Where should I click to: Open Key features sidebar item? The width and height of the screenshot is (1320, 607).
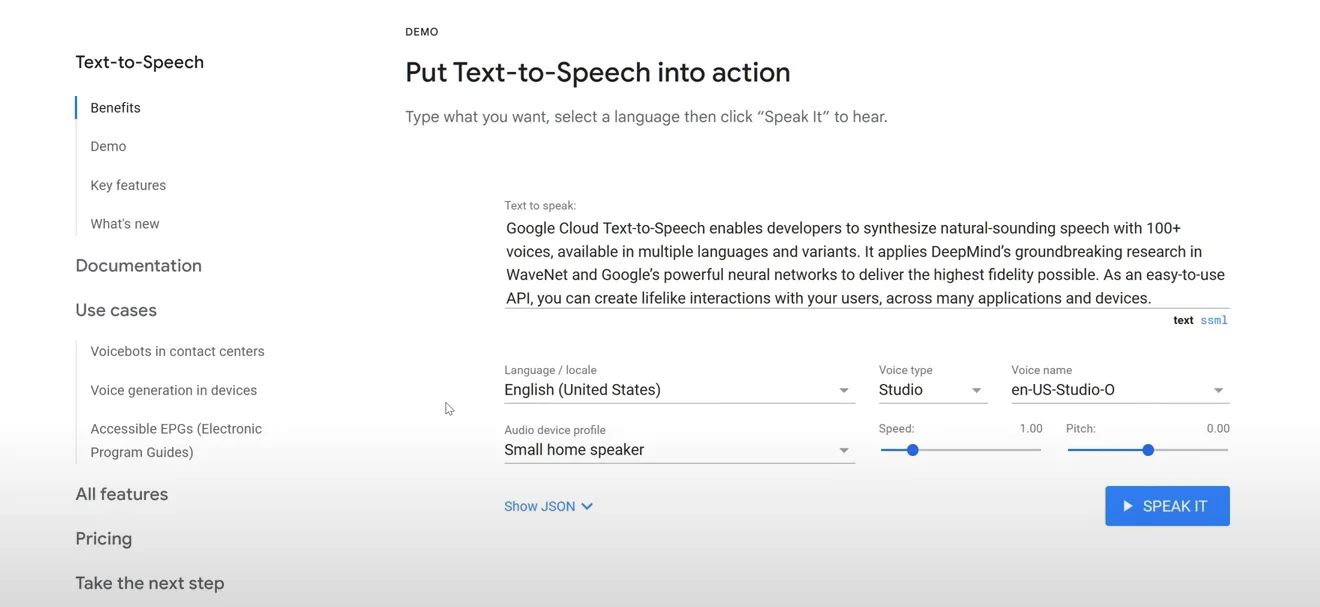[x=128, y=185]
